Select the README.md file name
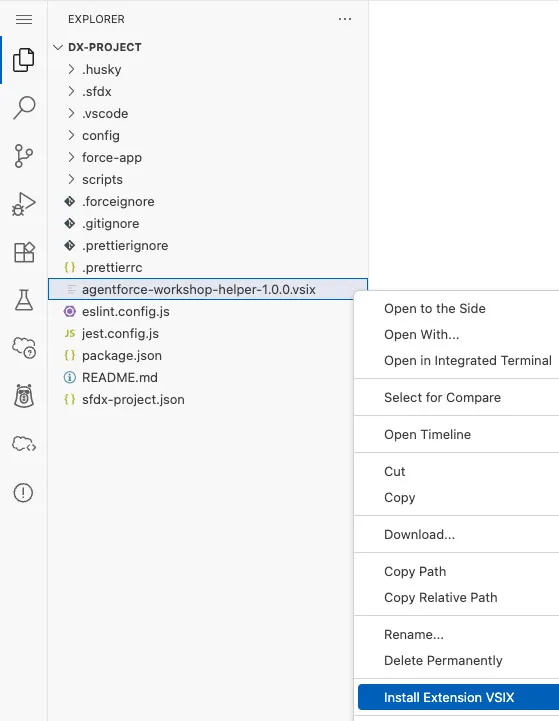The height and width of the screenshot is (721, 559). click(x=120, y=378)
